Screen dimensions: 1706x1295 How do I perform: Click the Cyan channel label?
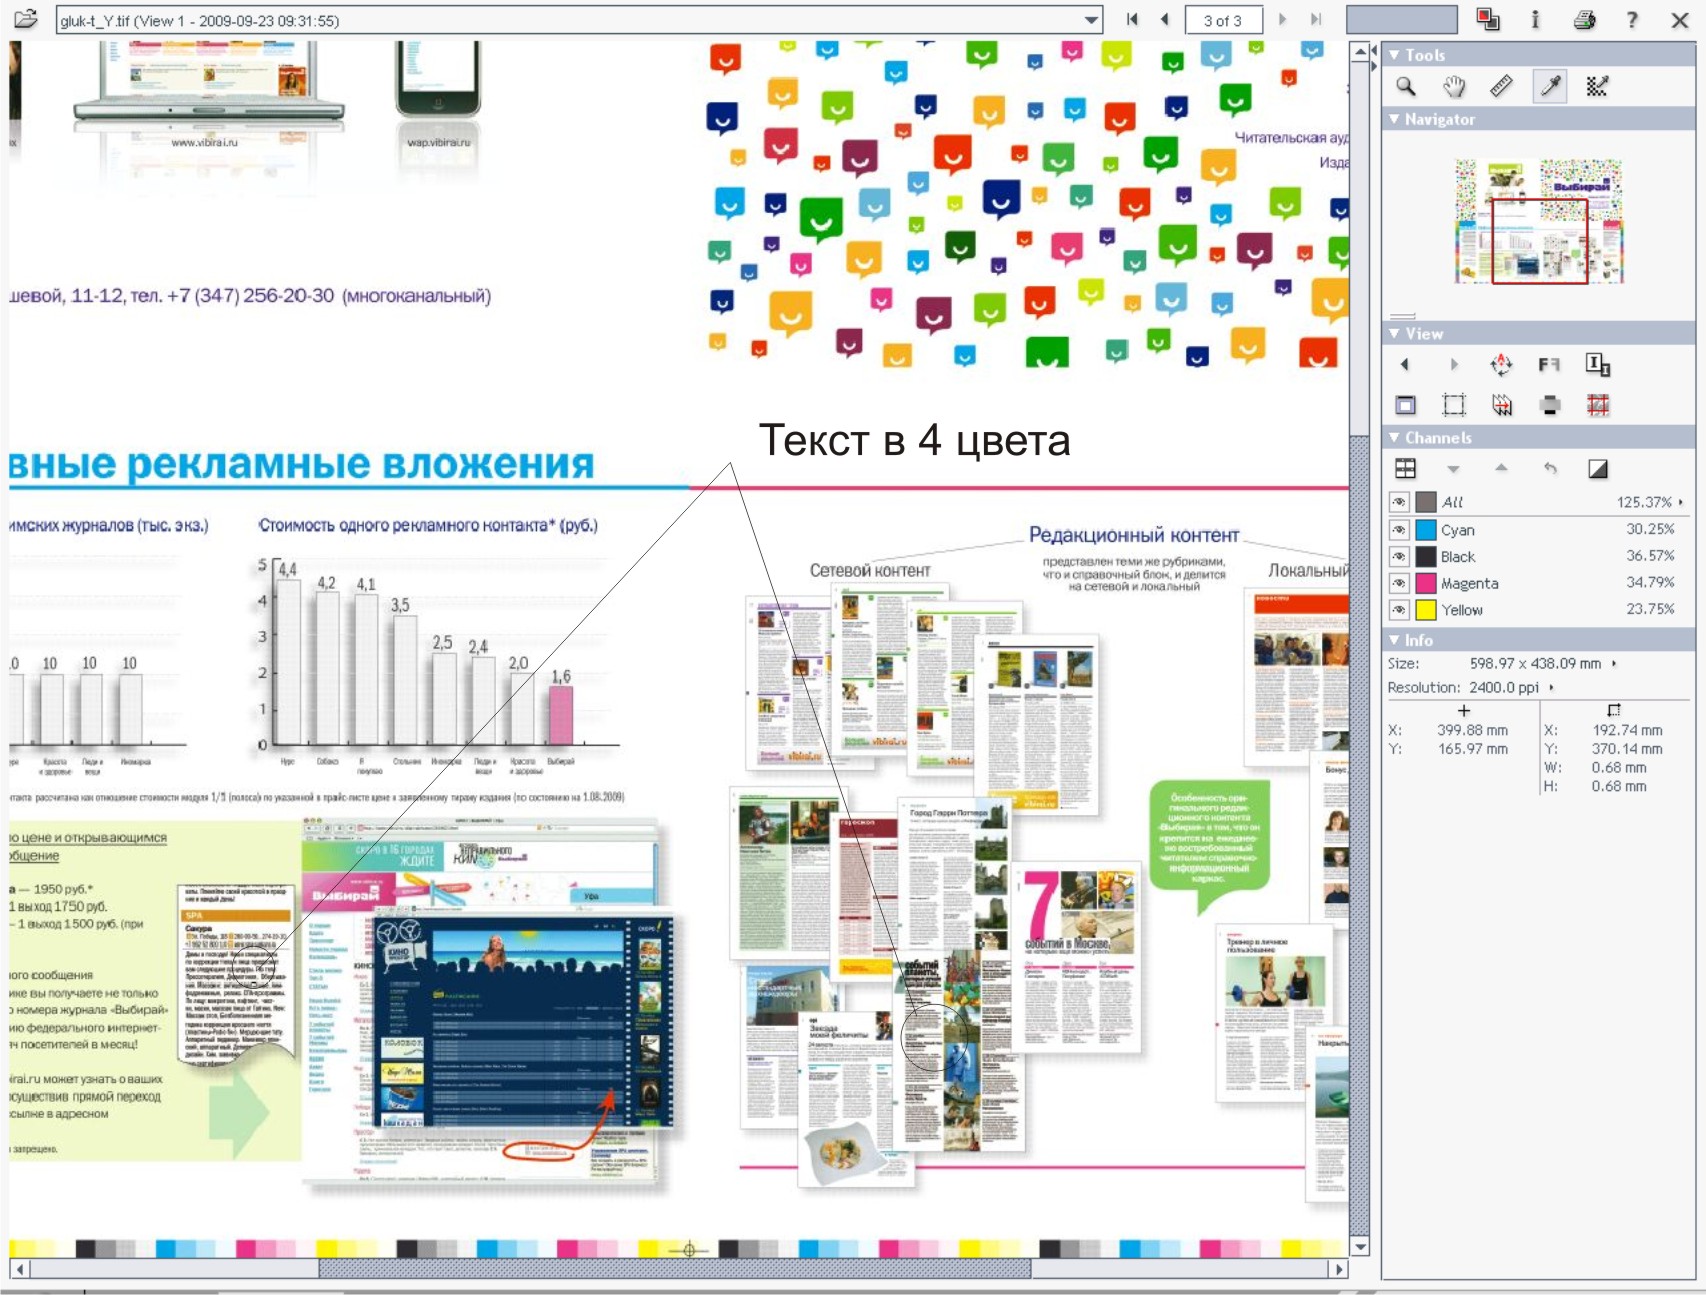[x=1457, y=530]
